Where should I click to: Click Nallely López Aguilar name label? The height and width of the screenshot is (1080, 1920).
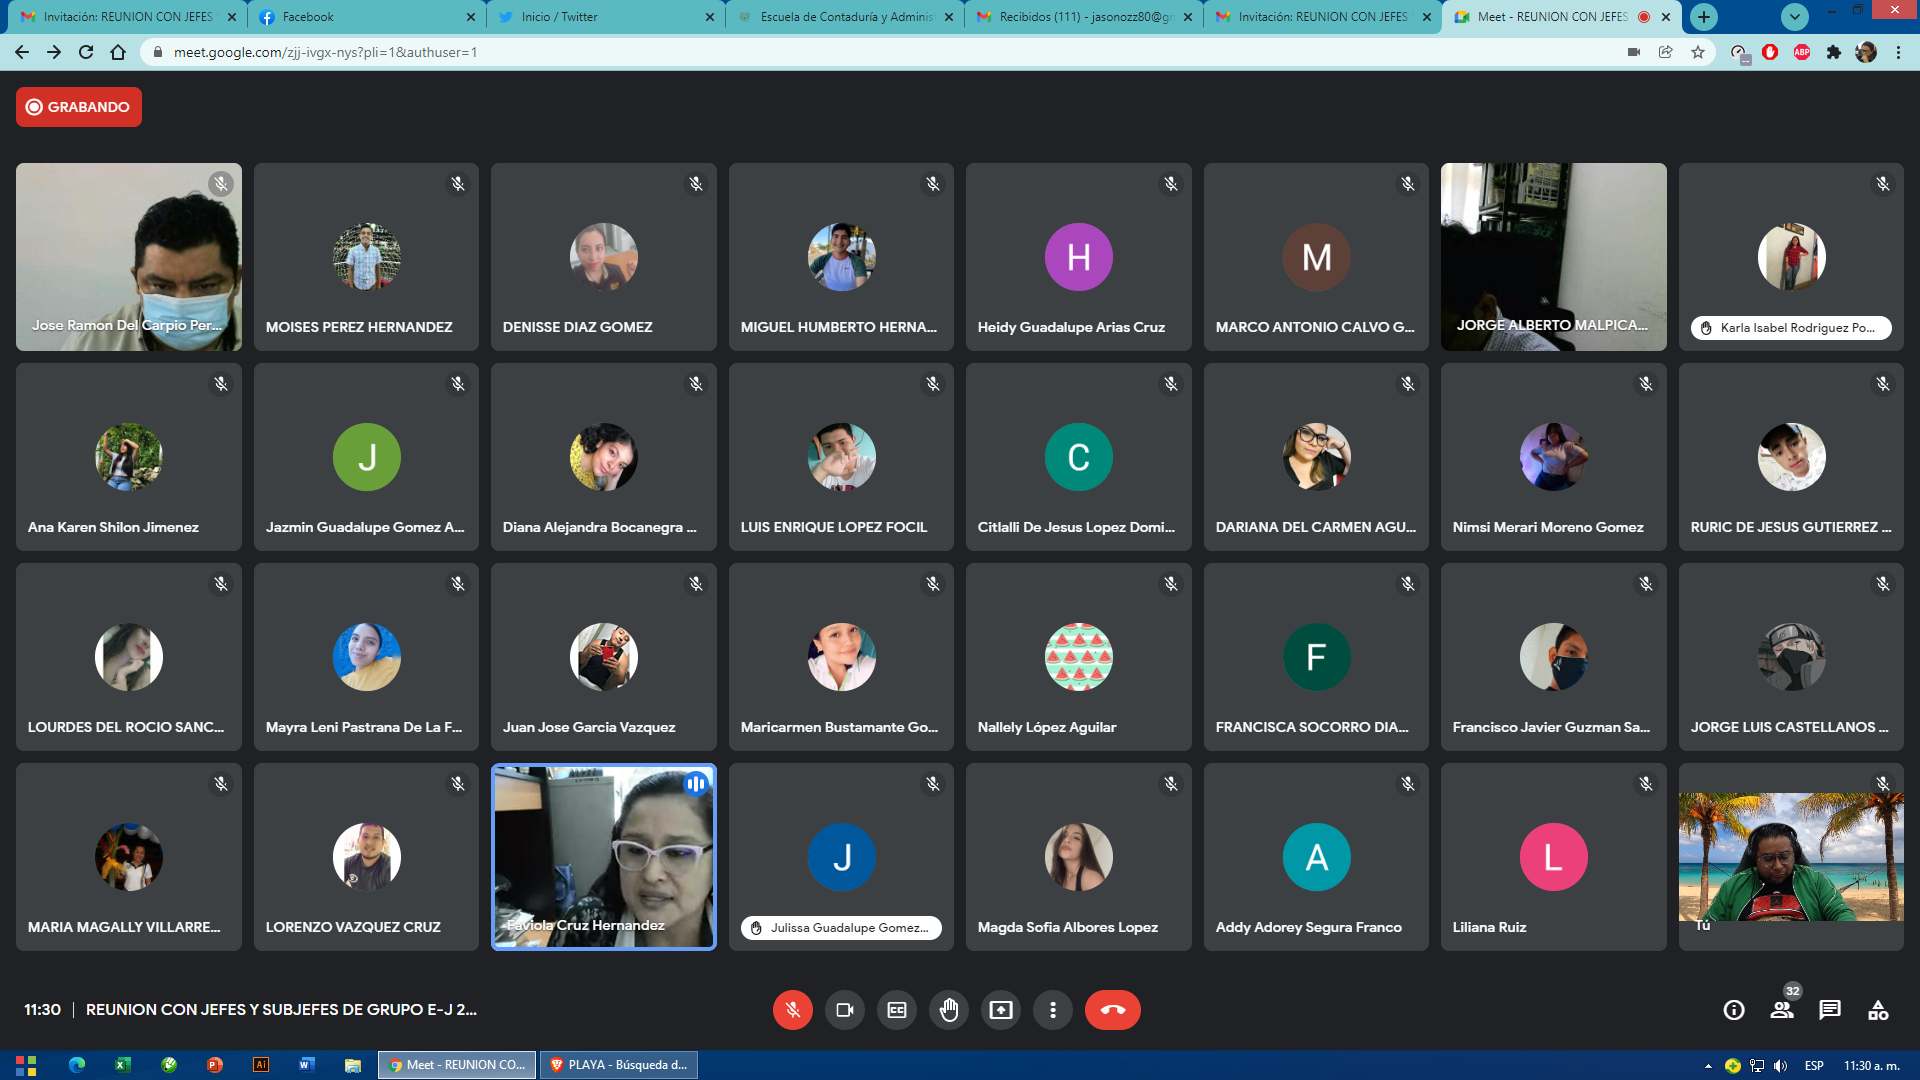1047,727
